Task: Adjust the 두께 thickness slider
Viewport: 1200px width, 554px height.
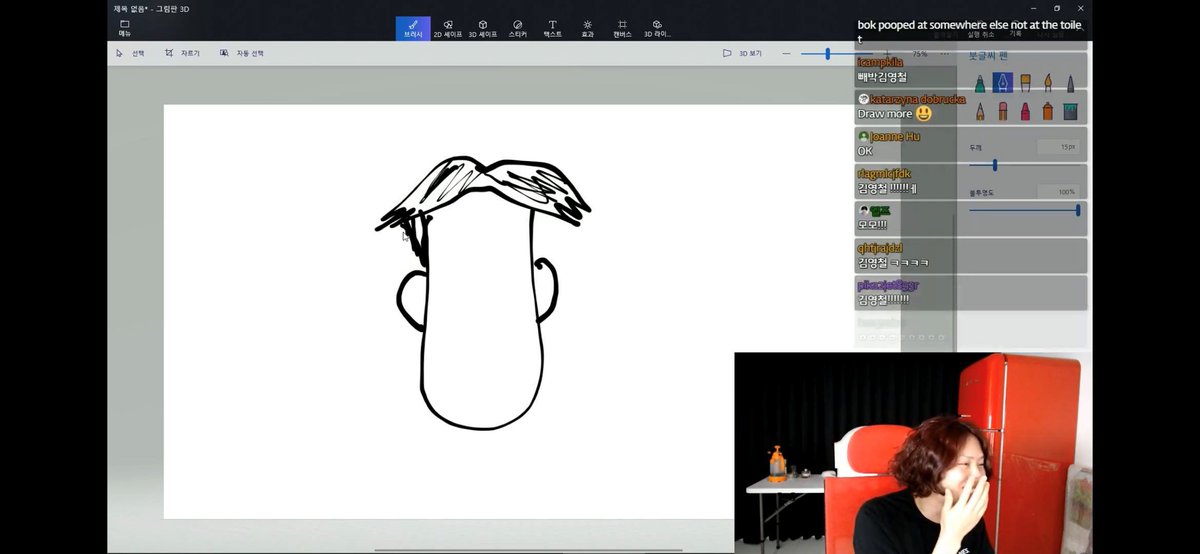Action: tap(995, 165)
